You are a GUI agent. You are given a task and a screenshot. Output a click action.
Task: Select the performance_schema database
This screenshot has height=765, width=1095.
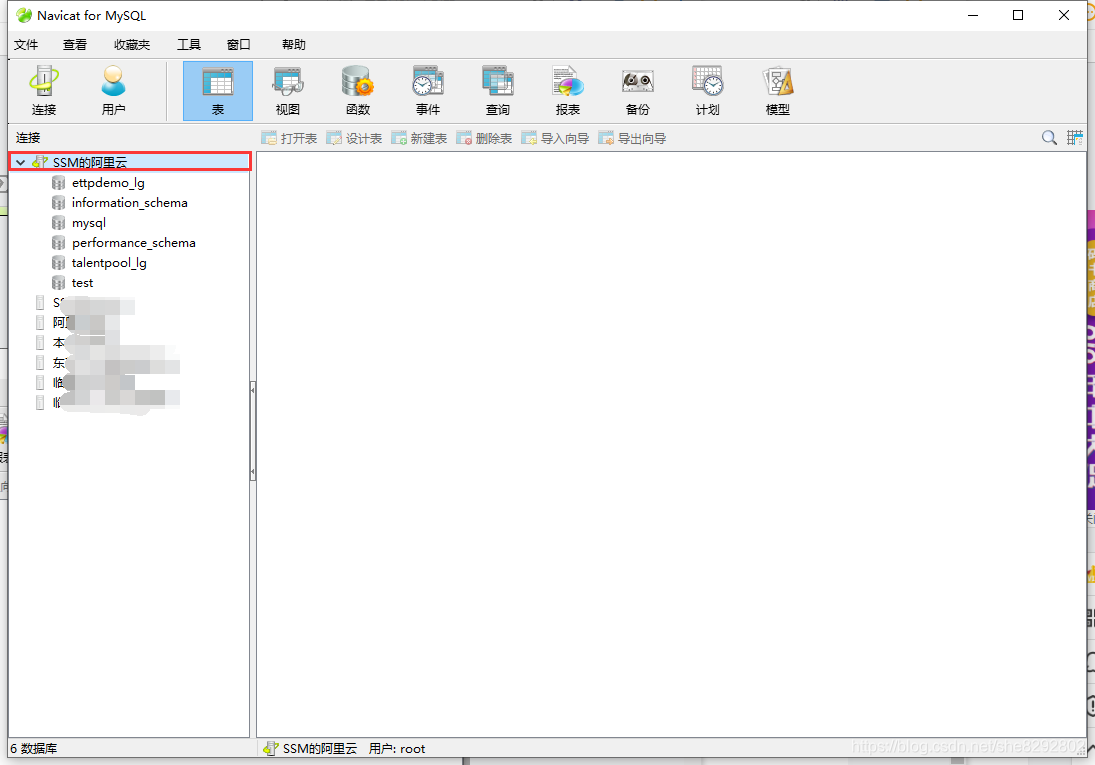[133, 243]
